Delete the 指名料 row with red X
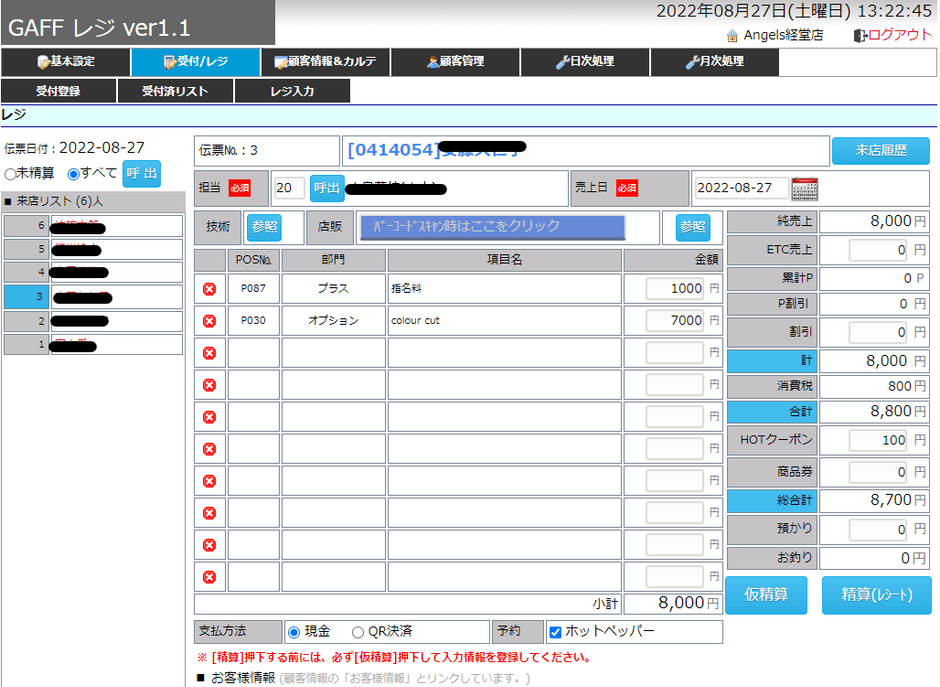The width and height of the screenshot is (940, 687). pyautogui.click(x=209, y=289)
